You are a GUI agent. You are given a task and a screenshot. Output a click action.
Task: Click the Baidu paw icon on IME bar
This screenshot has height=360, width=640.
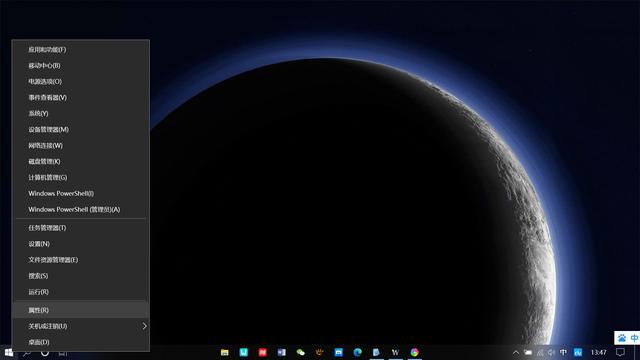(622, 338)
